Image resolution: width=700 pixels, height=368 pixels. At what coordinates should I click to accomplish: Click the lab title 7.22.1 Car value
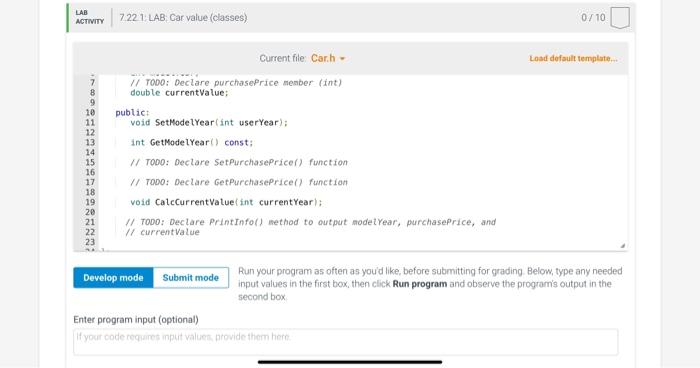coord(183,17)
